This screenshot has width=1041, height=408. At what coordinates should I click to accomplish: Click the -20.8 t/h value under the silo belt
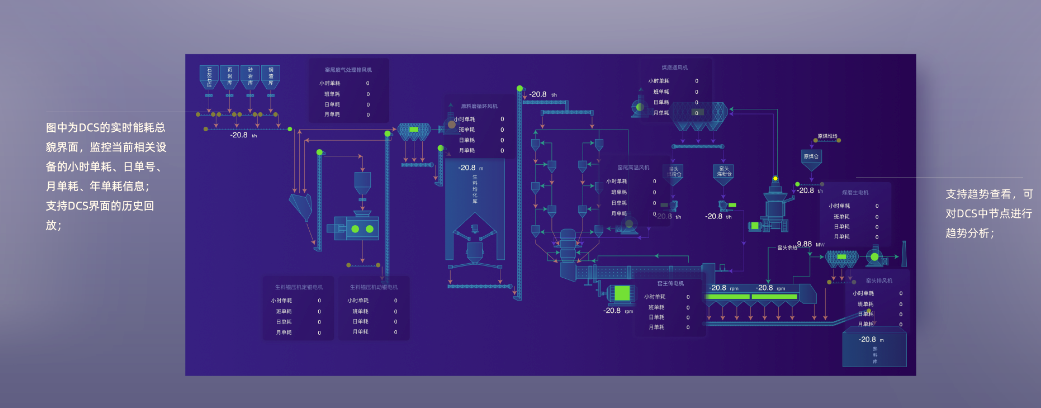(x=243, y=135)
